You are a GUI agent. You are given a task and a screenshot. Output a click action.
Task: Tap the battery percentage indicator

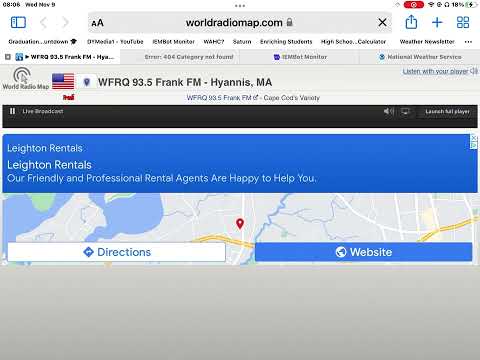[463, 5]
